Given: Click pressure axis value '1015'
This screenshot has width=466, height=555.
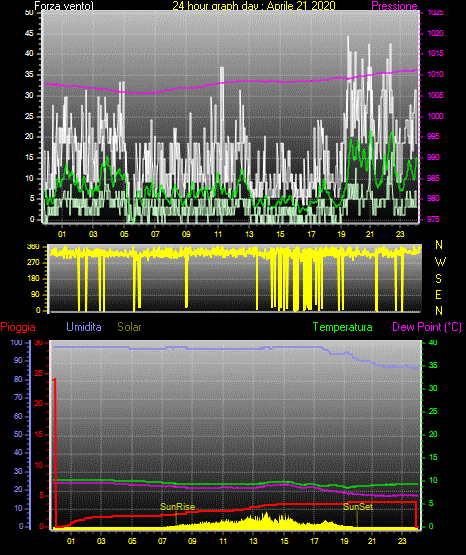Looking at the screenshot, I should [436, 53].
